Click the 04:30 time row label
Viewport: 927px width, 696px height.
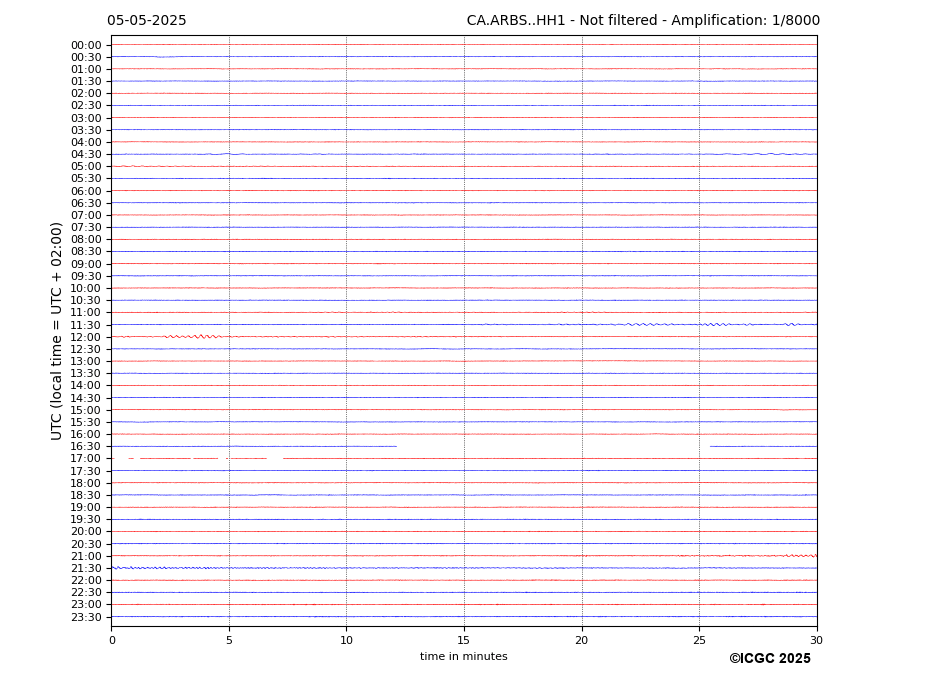pos(86,154)
